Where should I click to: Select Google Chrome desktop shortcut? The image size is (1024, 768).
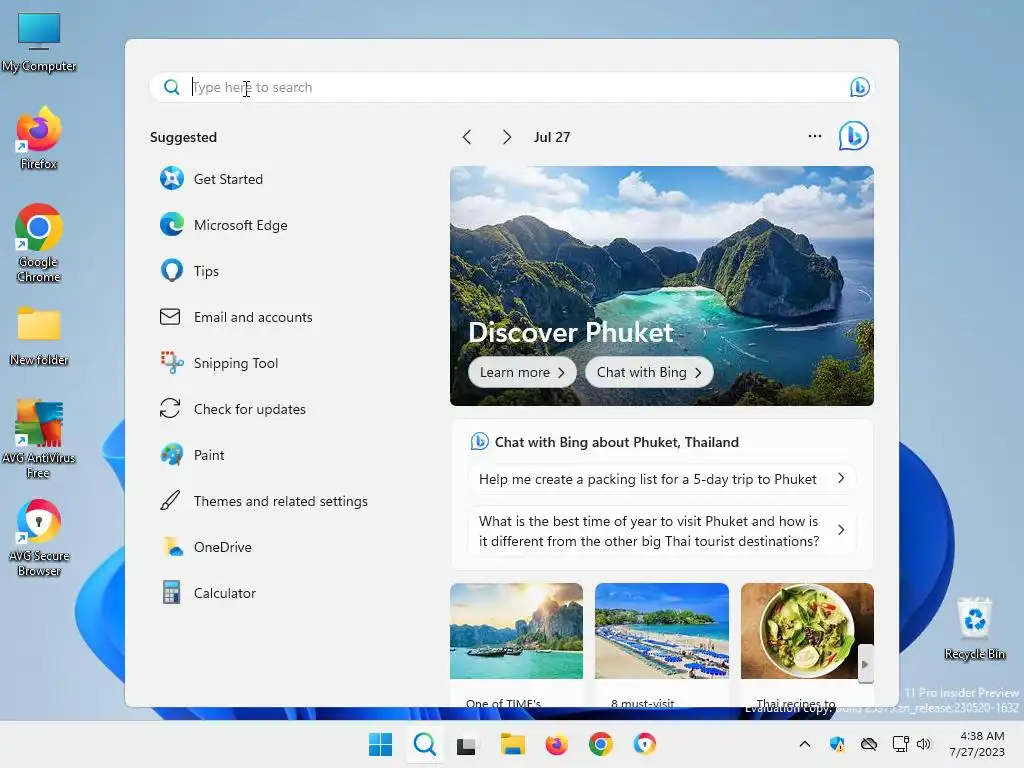point(39,244)
